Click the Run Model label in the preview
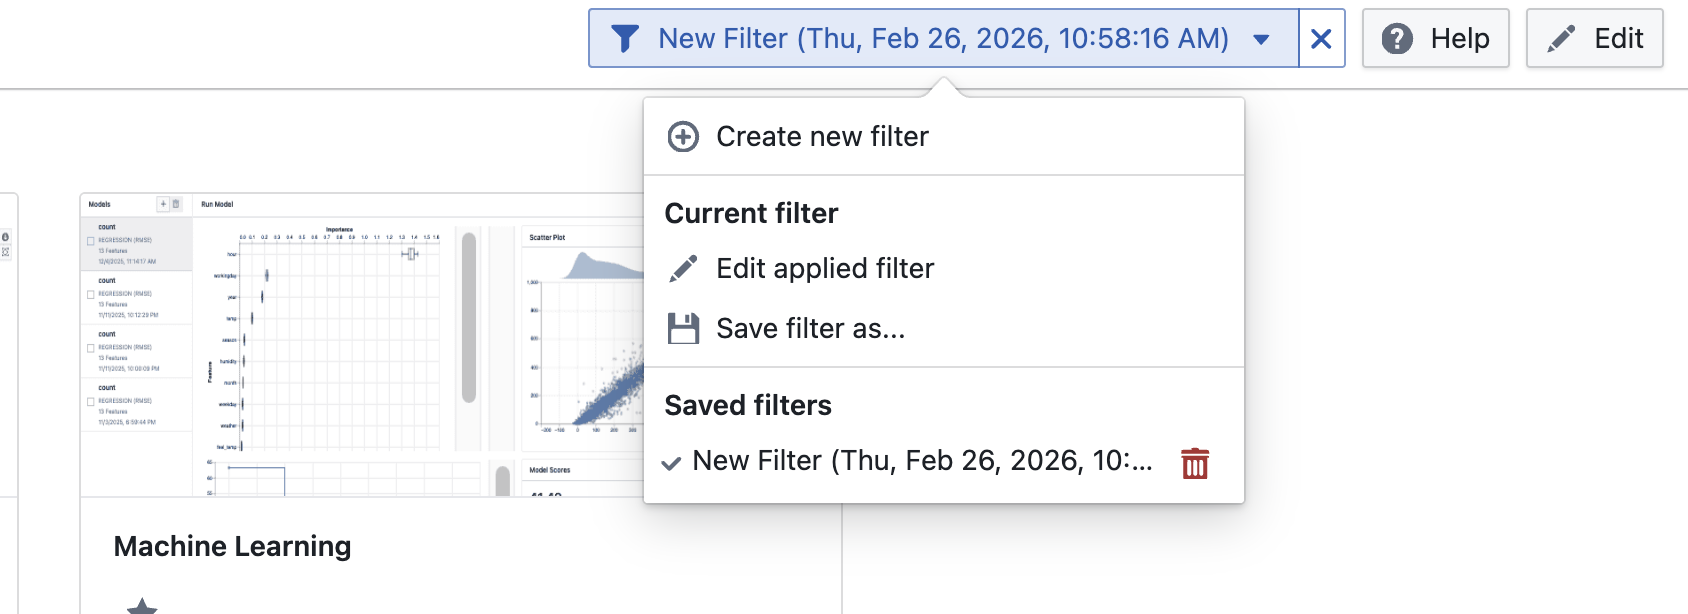 tap(217, 204)
